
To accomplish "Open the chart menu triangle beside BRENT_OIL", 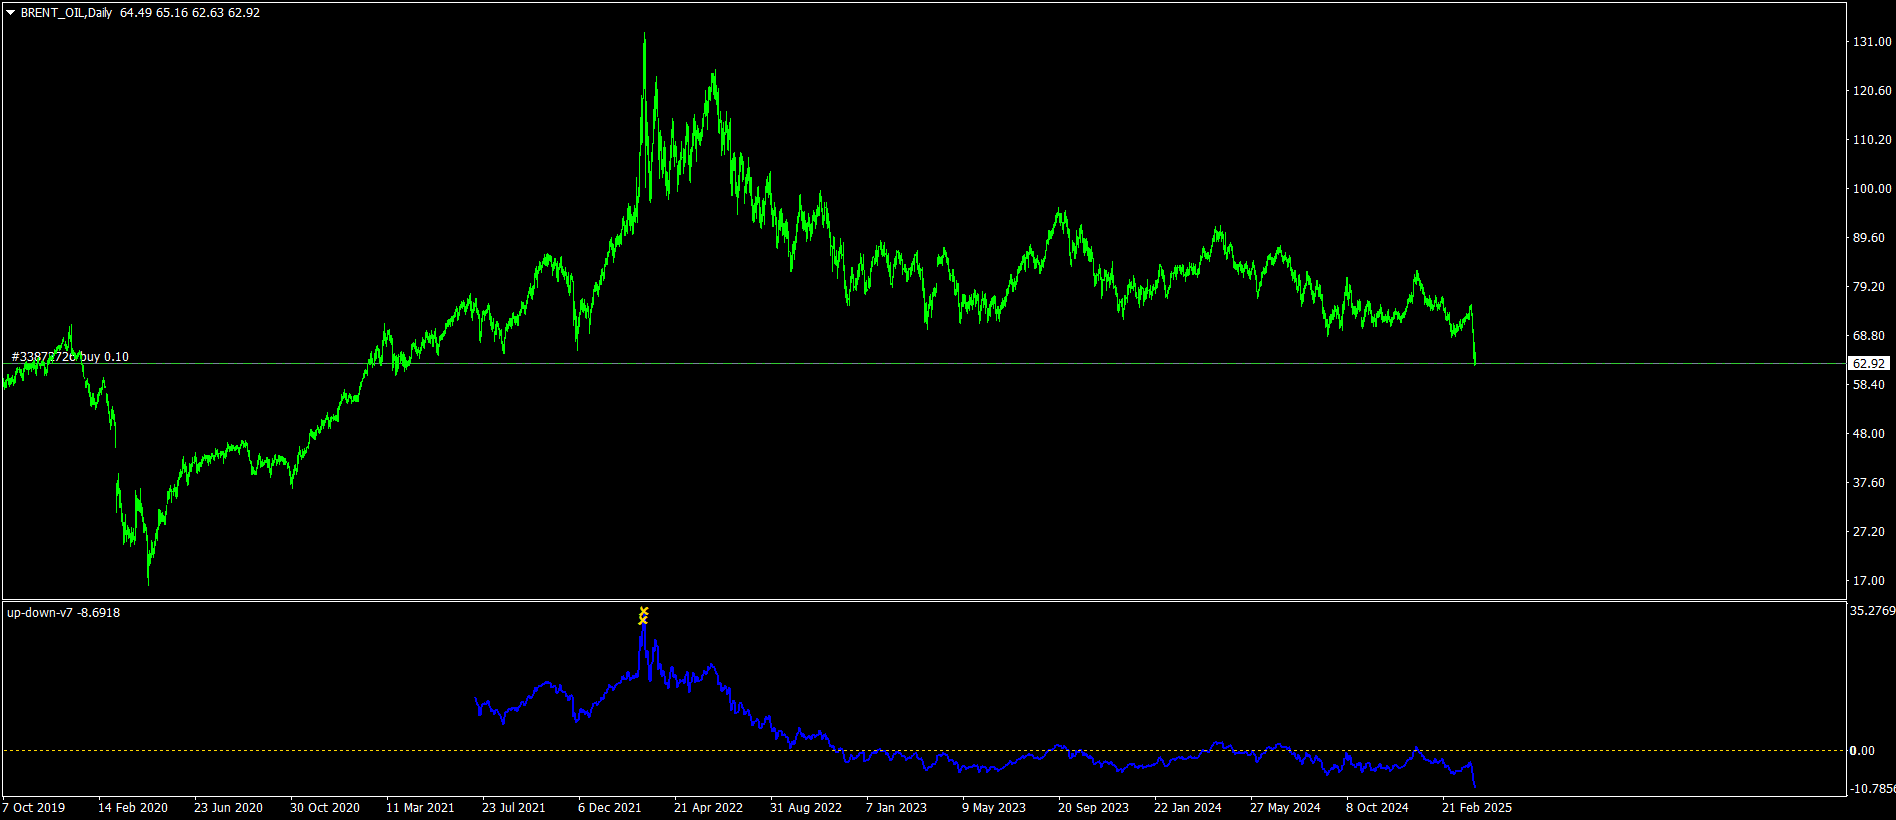I will pos(11,13).
